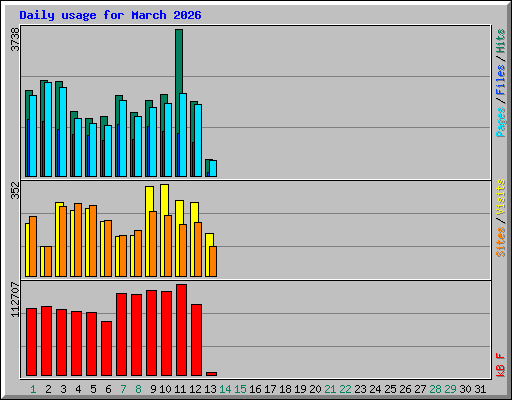
Task: Click the 112707 axis maximum label
Action: pyautogui.click(x=15, y=299)
